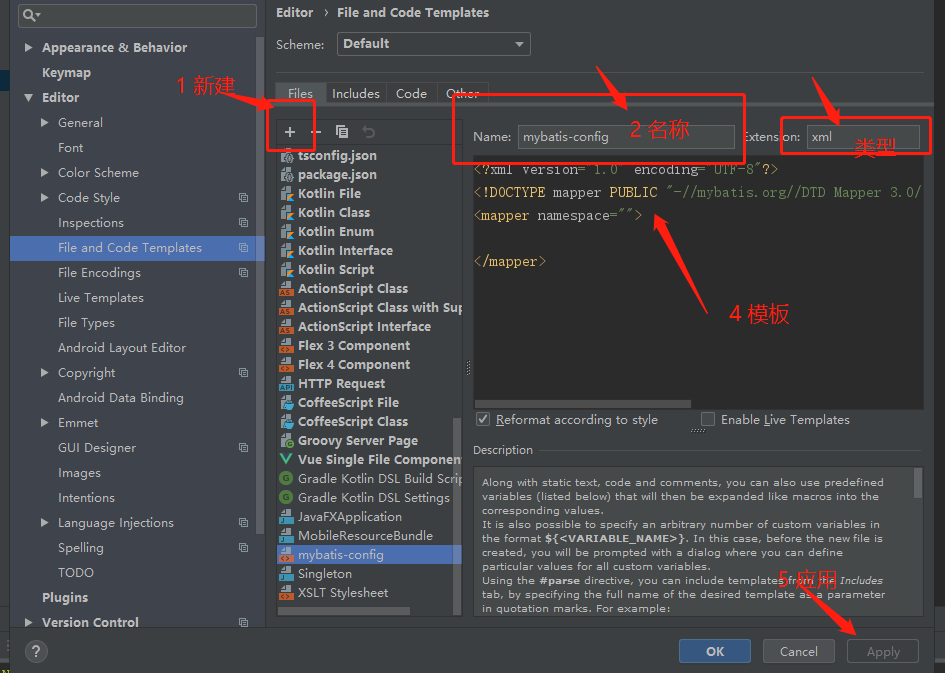Click the Version Control project-level icon
Screen dimensions: 945x673
(243, 622)
